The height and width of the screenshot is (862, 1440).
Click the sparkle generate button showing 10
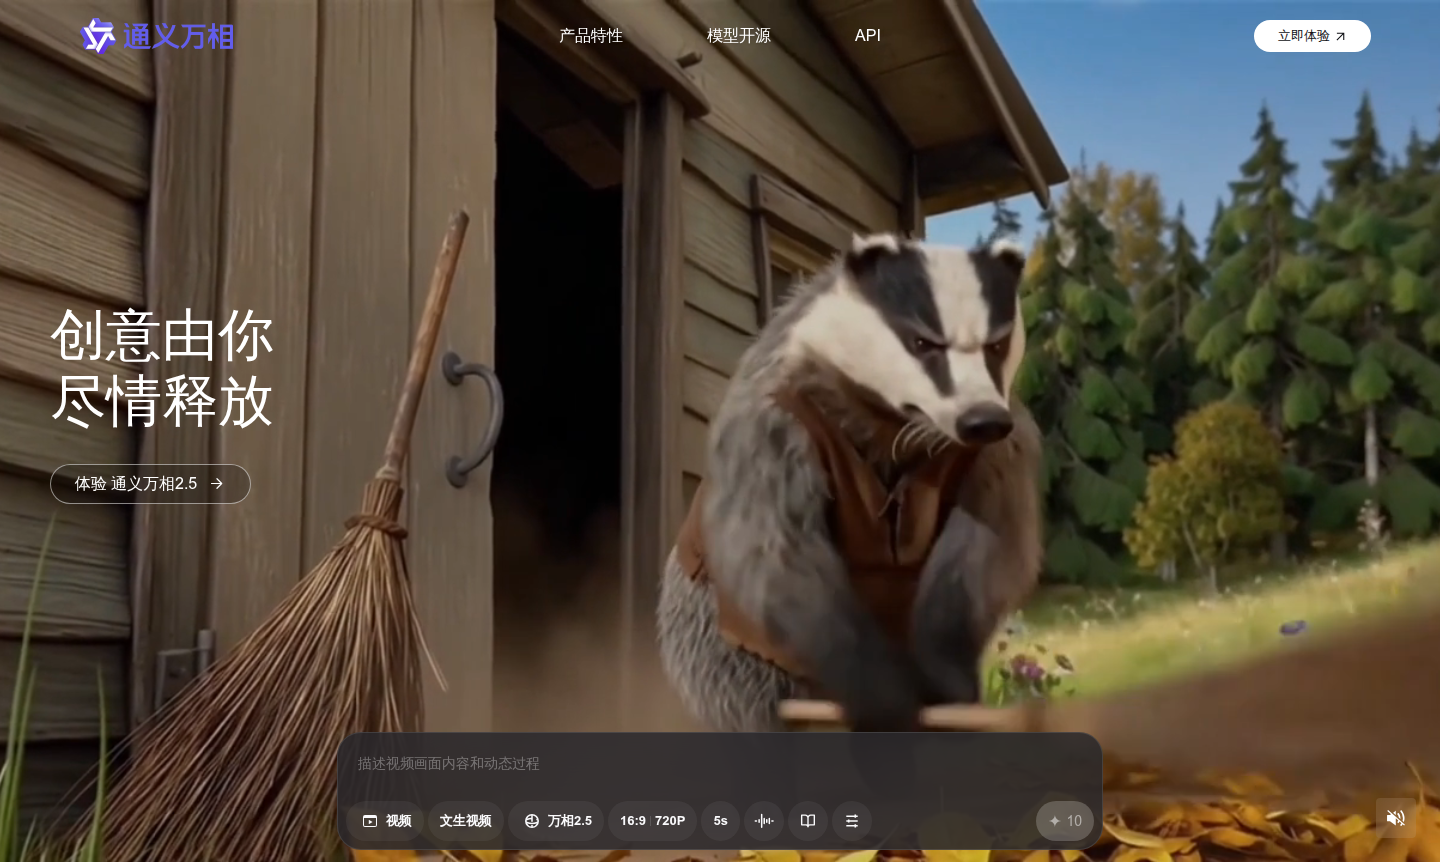pyautogui.click(x=1065, y=821)
